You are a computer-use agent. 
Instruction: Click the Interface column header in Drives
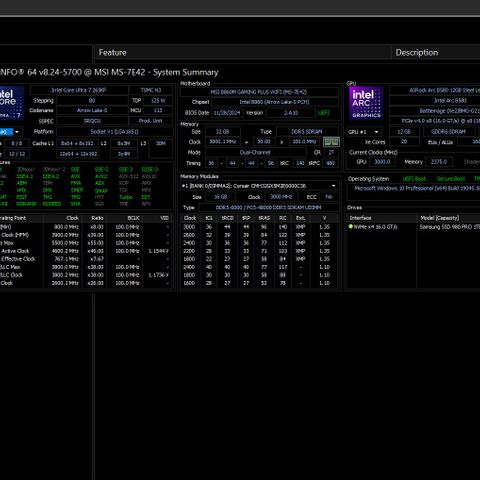click(382, 218)
